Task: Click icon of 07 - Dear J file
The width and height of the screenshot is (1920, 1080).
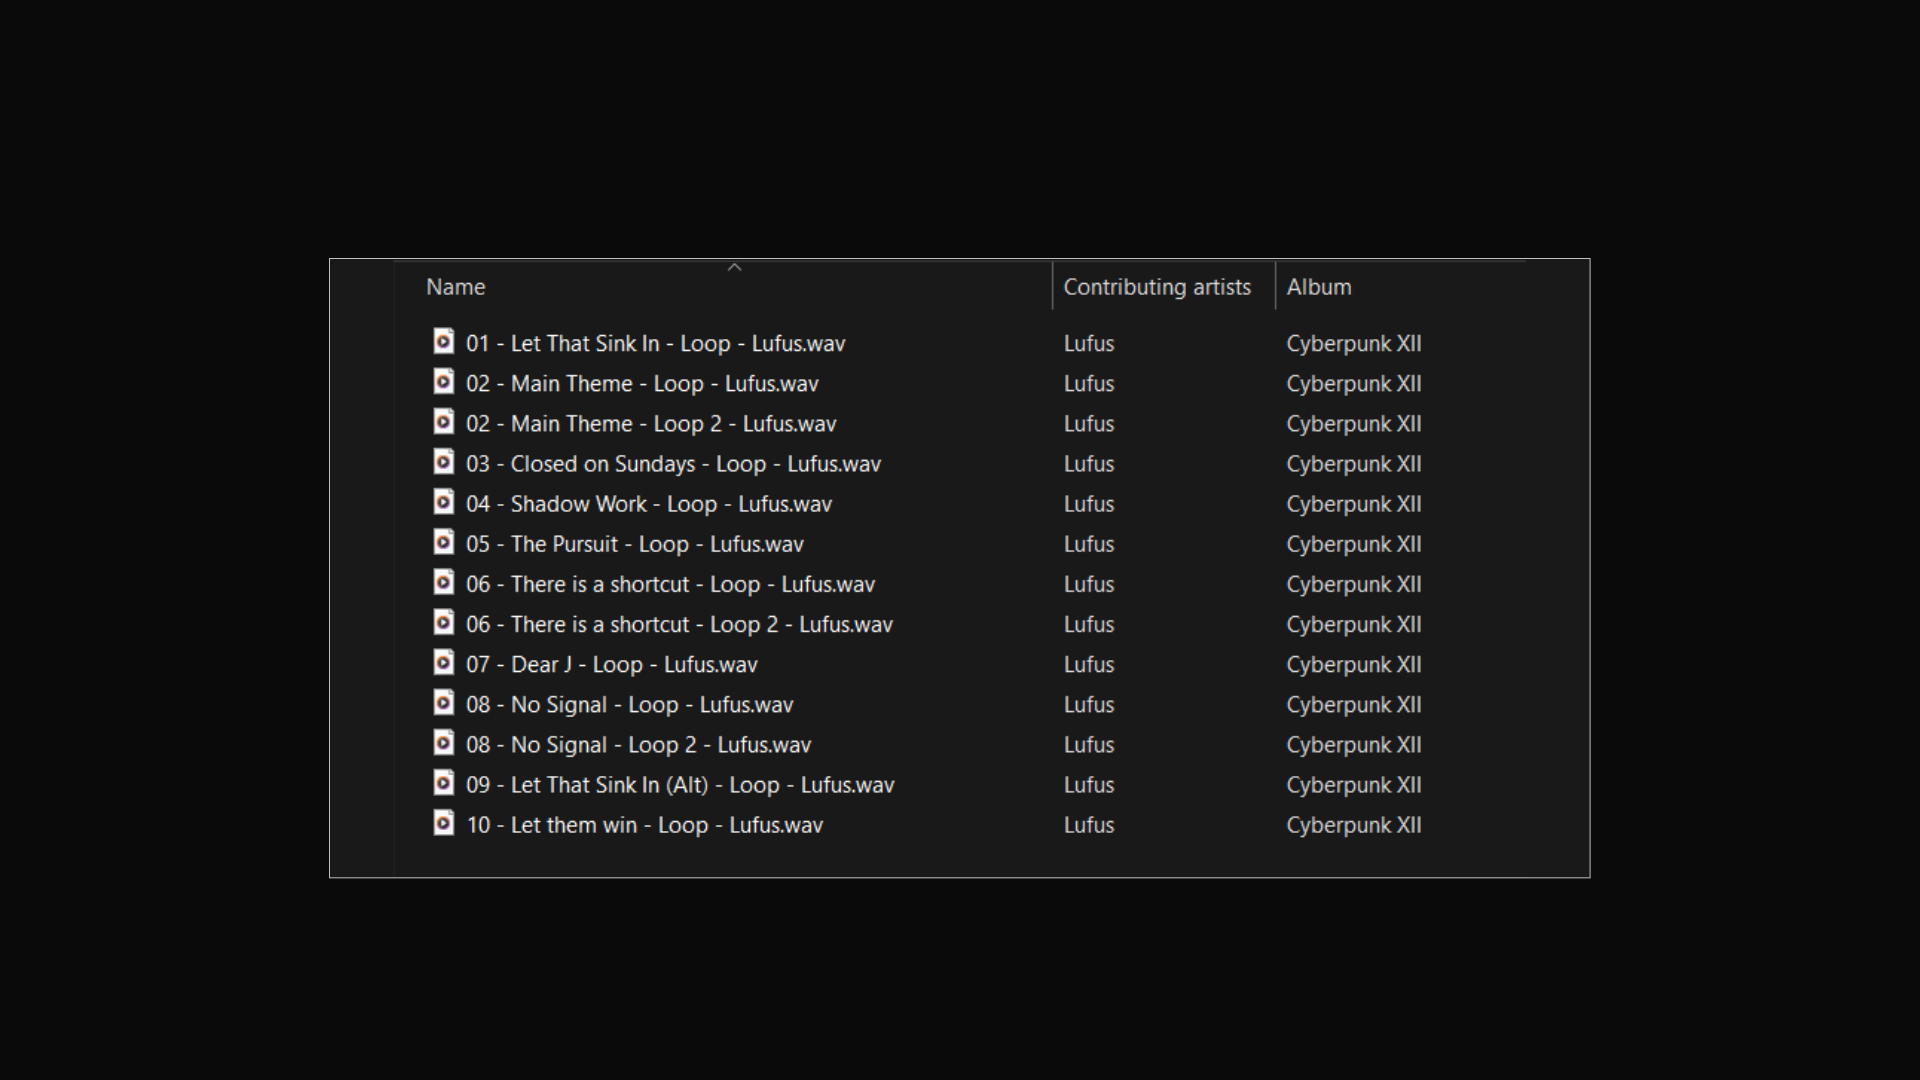Action: click(443, 663)
